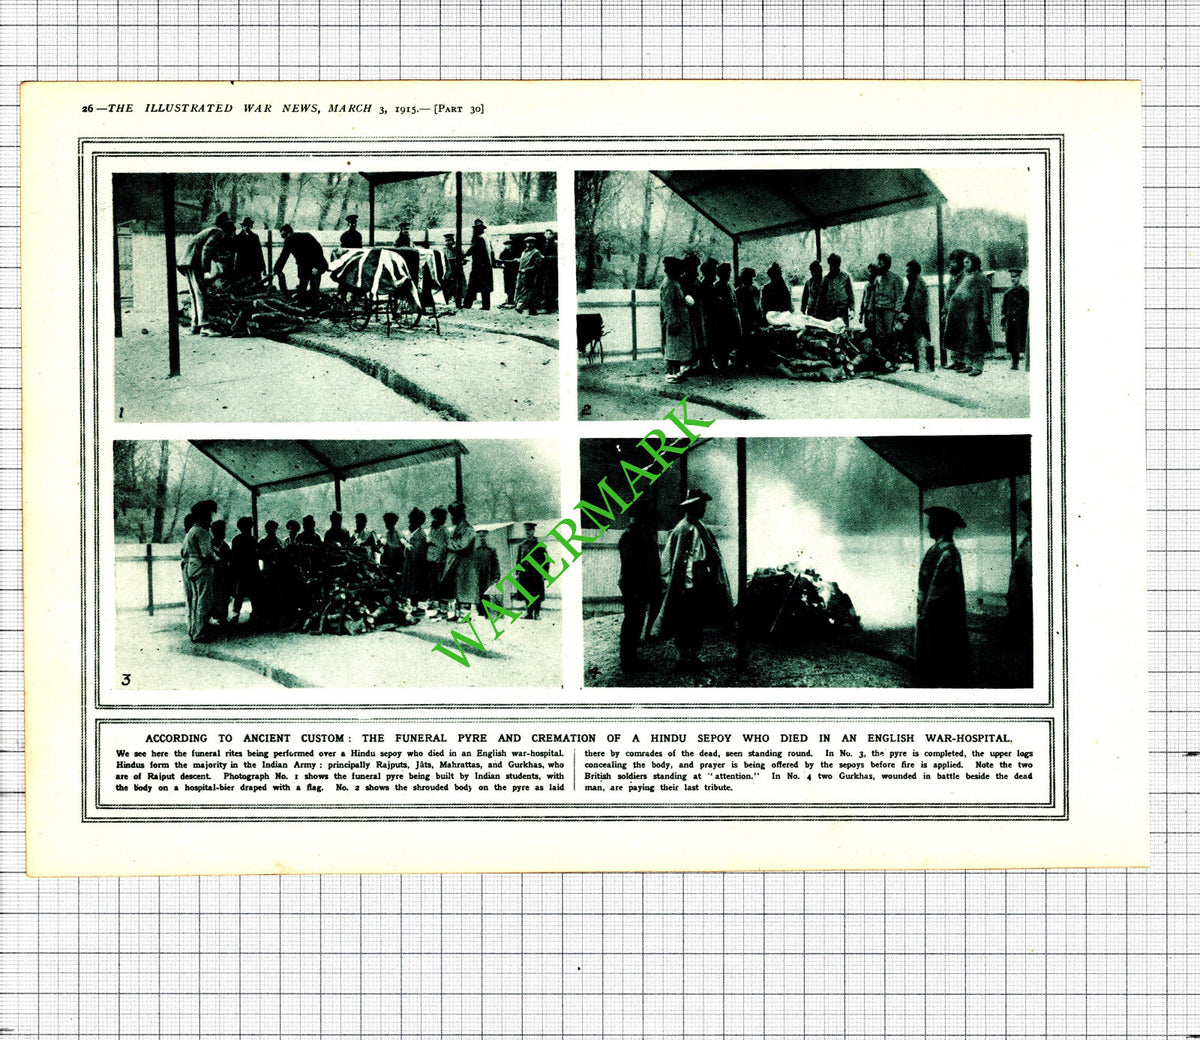Click the number '3' label on the lower-left photograph
Viewport: 1200px width, 1040px height.
coord(126,679)
